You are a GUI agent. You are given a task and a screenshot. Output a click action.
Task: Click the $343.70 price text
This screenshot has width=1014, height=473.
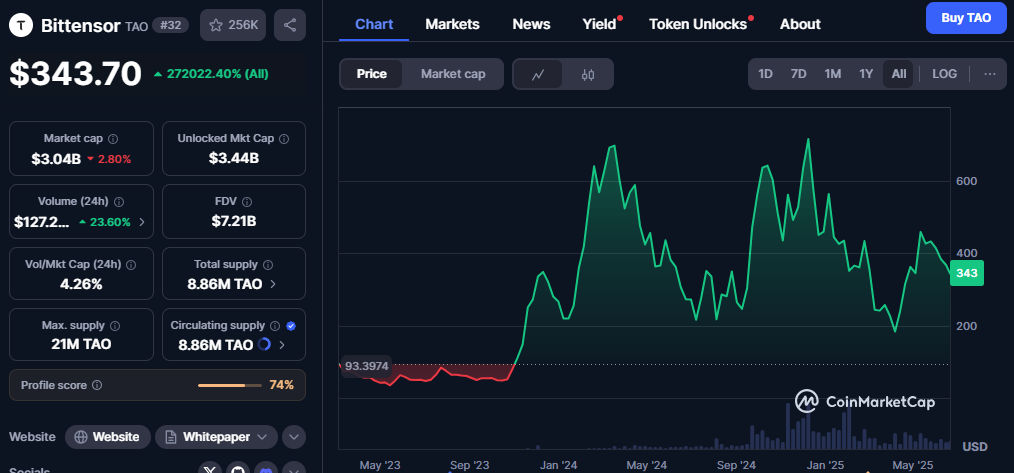75,73
